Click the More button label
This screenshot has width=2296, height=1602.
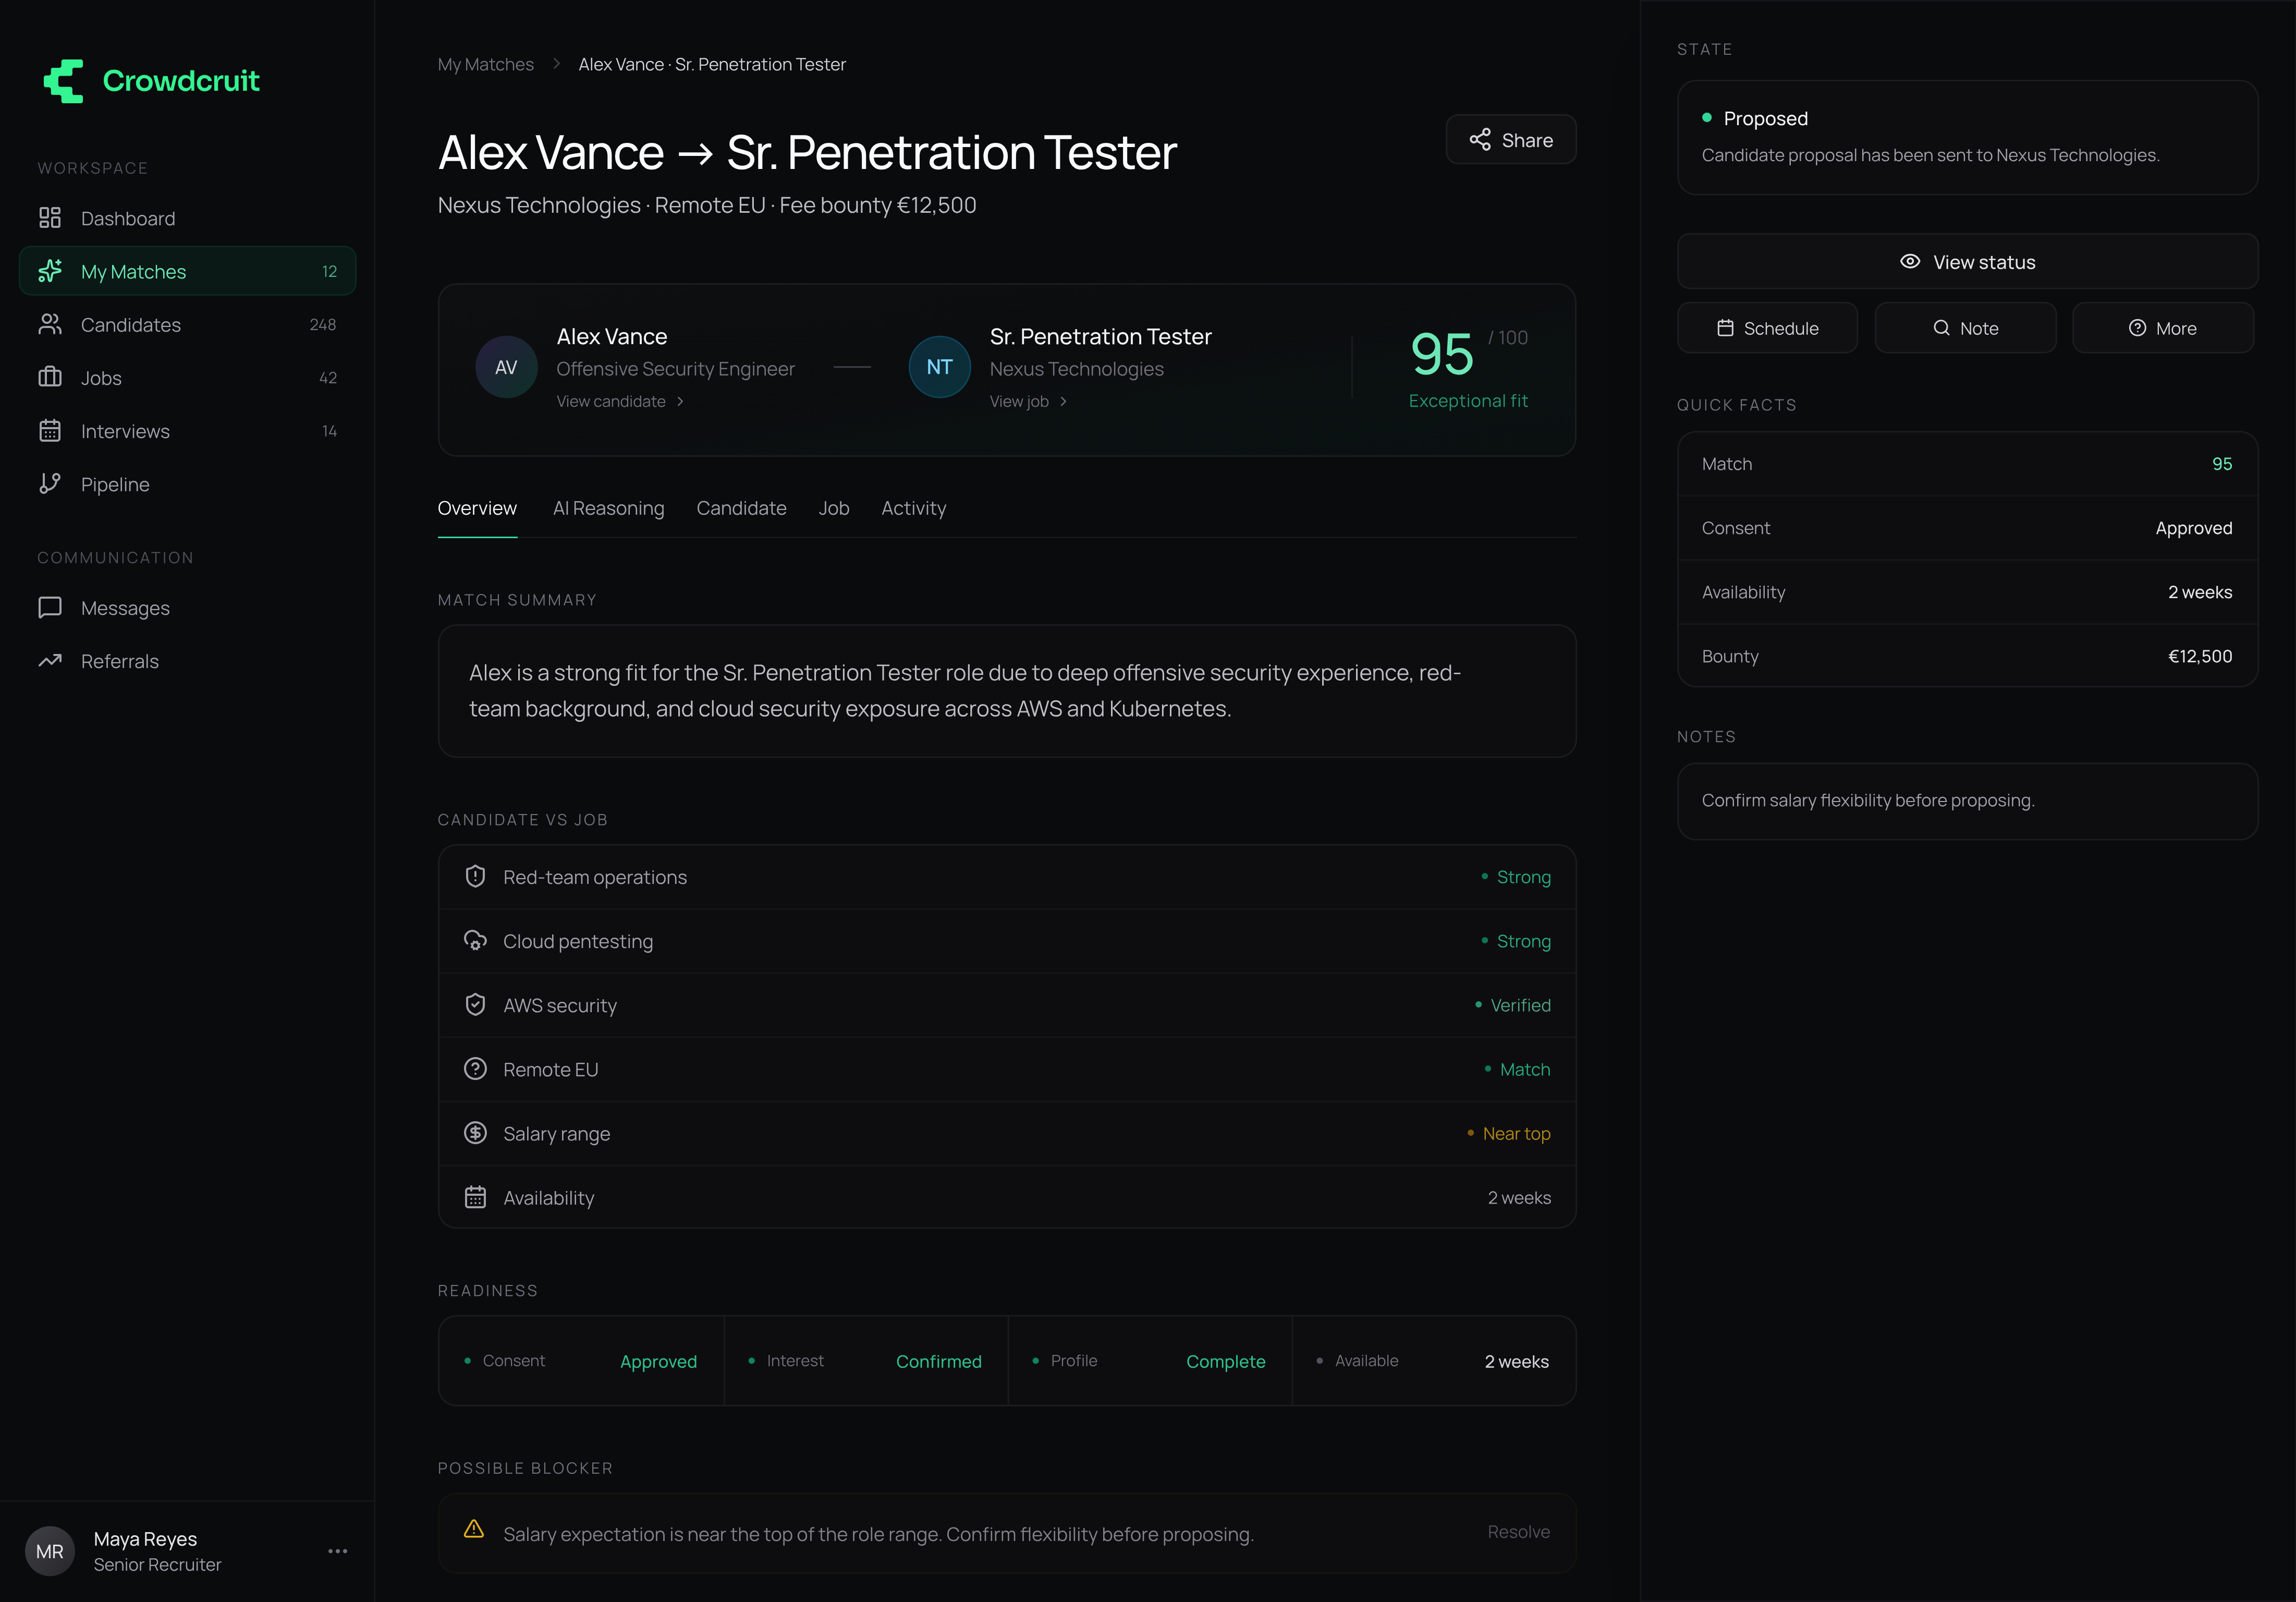point(2176,328)
